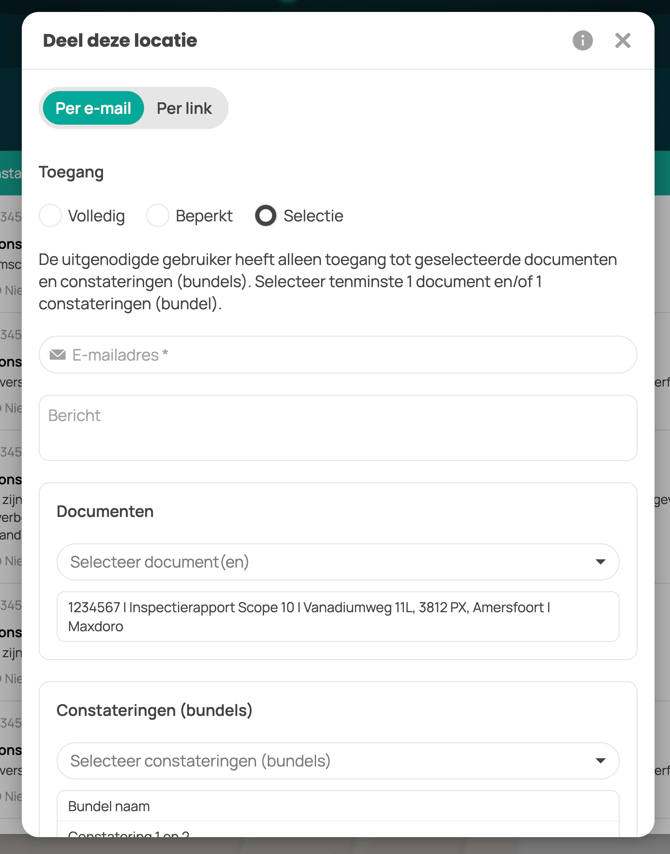This screenshot has height=854, width=670.
Task: Select the Selectie radio button
Action: click(266, 216)
